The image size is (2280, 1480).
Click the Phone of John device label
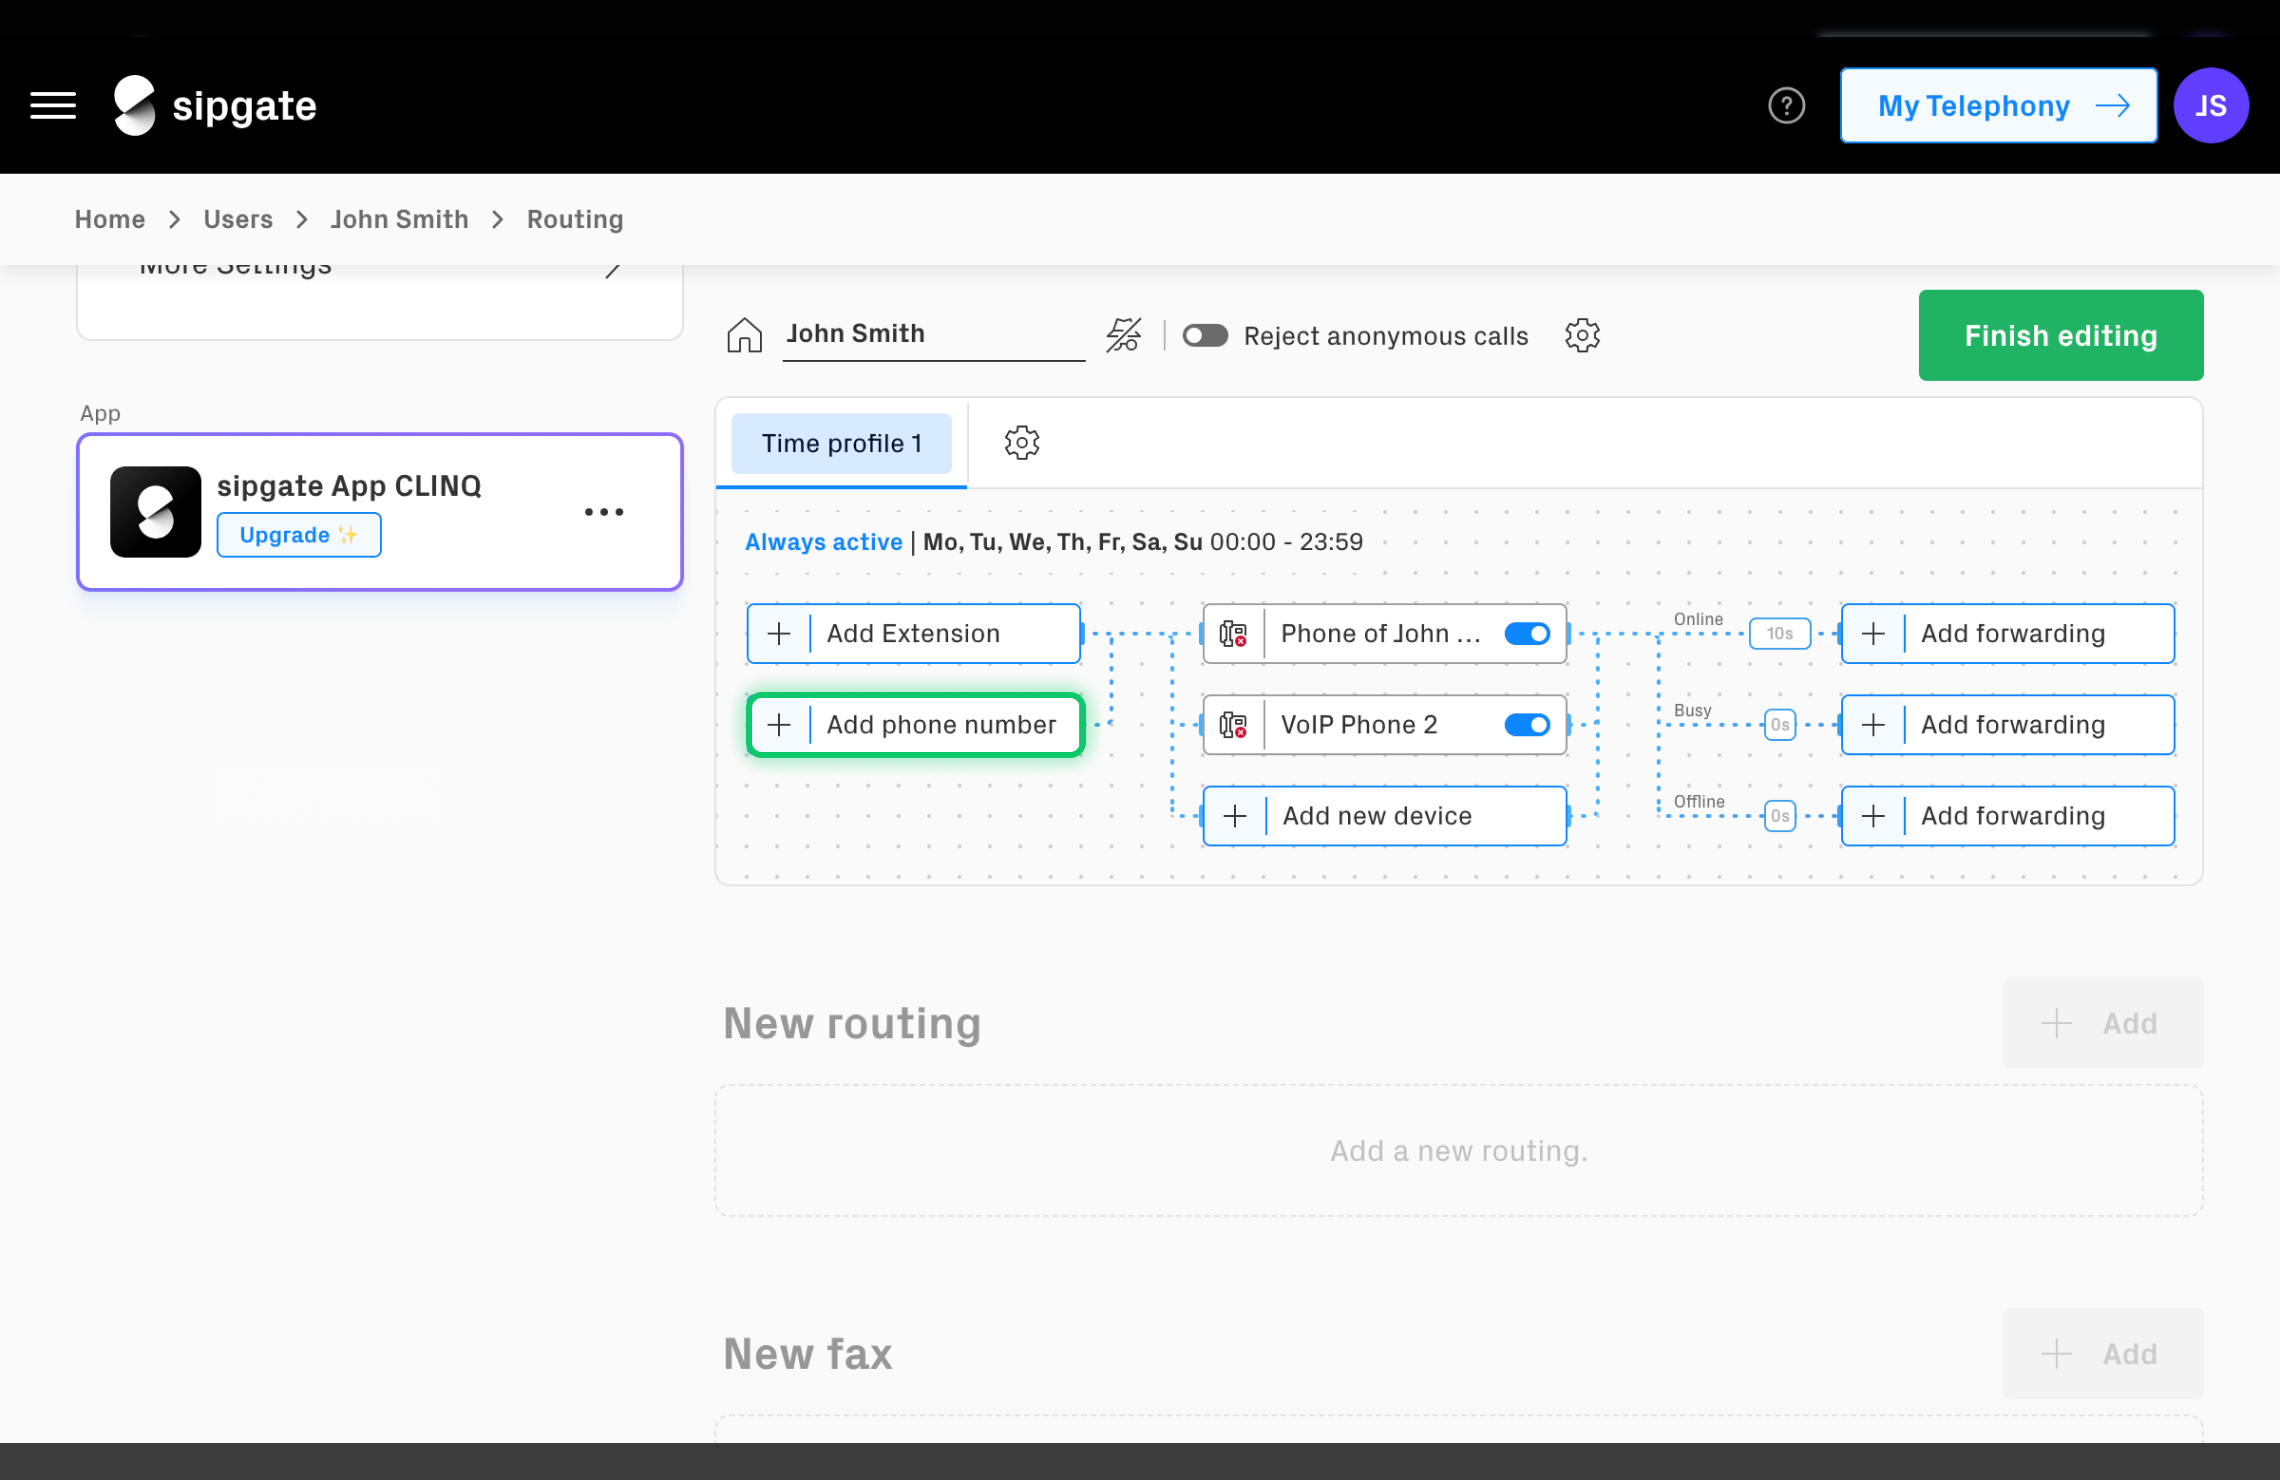point(1380,633)
